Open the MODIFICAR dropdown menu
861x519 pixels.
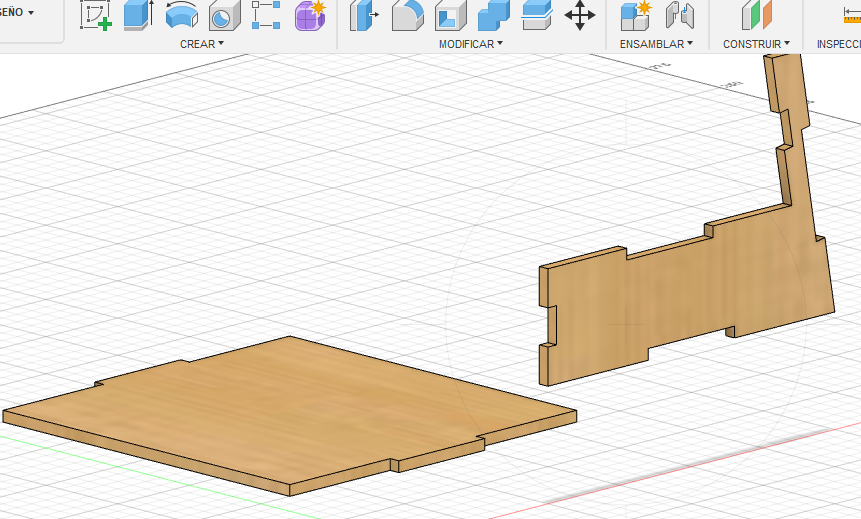(x=471, y=44)
